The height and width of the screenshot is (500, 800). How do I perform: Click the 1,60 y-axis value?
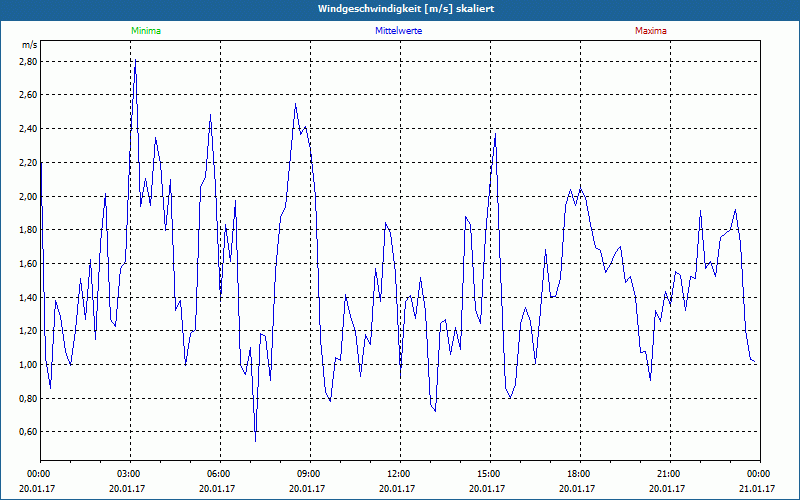(29, 264)
